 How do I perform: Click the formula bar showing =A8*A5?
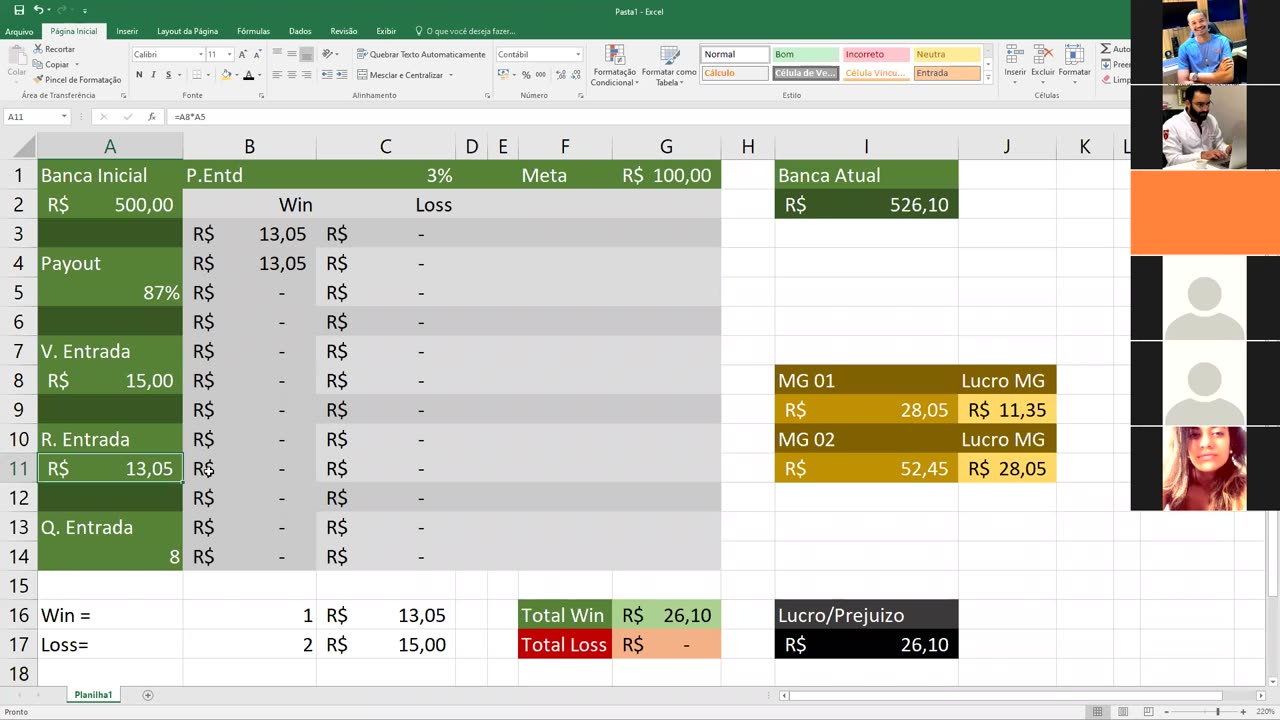pyautogui.click(x=648, y=117)
